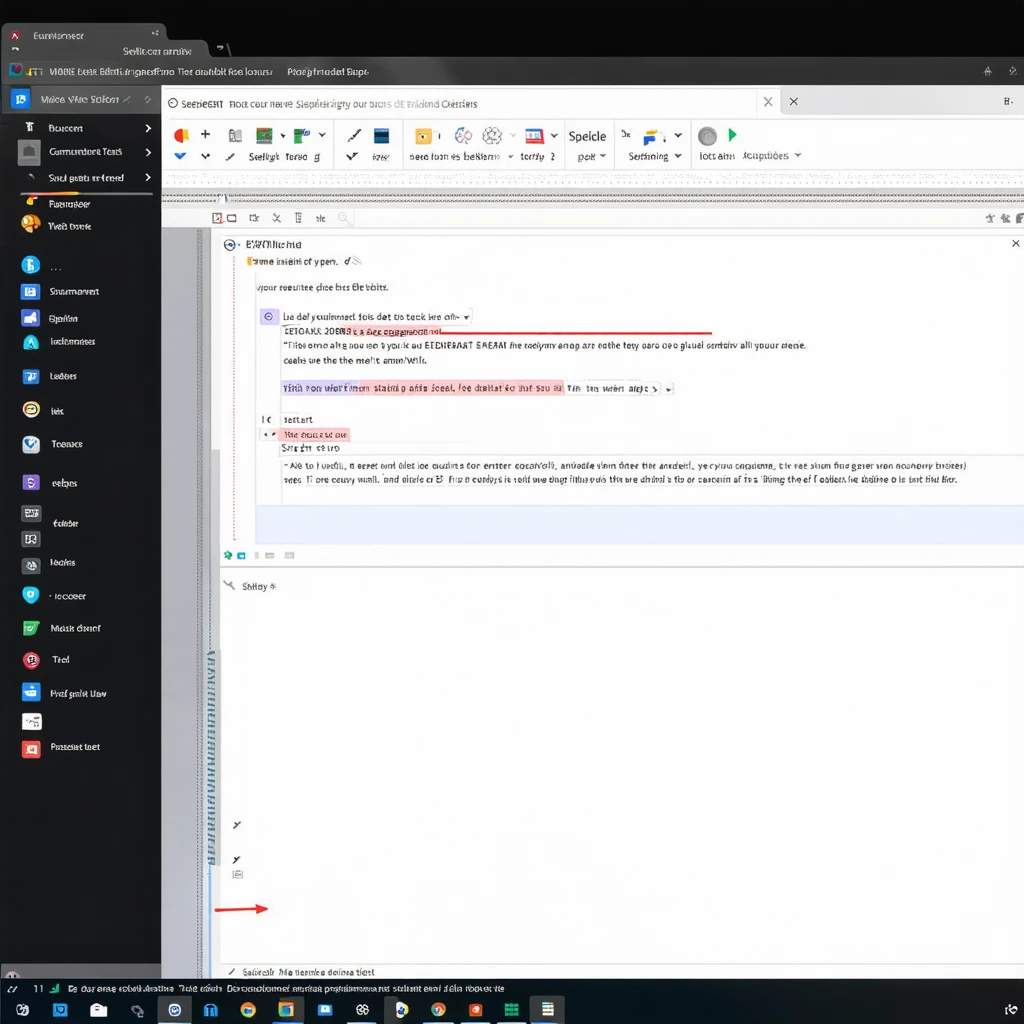Click the gray book icon in the ribbon

click(235, 135)
